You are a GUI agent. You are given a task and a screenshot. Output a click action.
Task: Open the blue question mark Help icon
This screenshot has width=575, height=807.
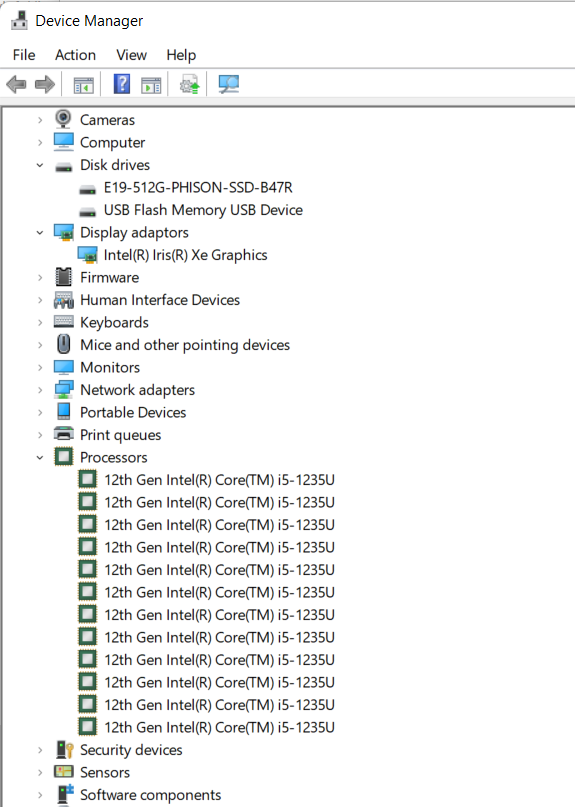coord(122,84)
